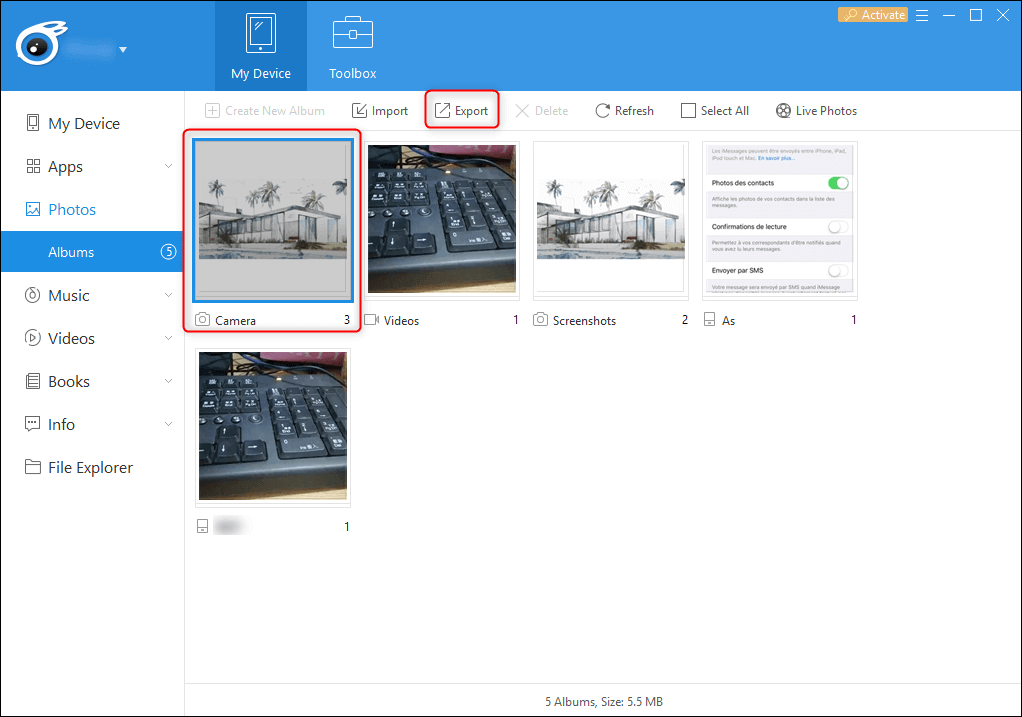The image size is (1022, 717).
Task: Tick the Select All checkbox
Action: click(x=688, y=111)
